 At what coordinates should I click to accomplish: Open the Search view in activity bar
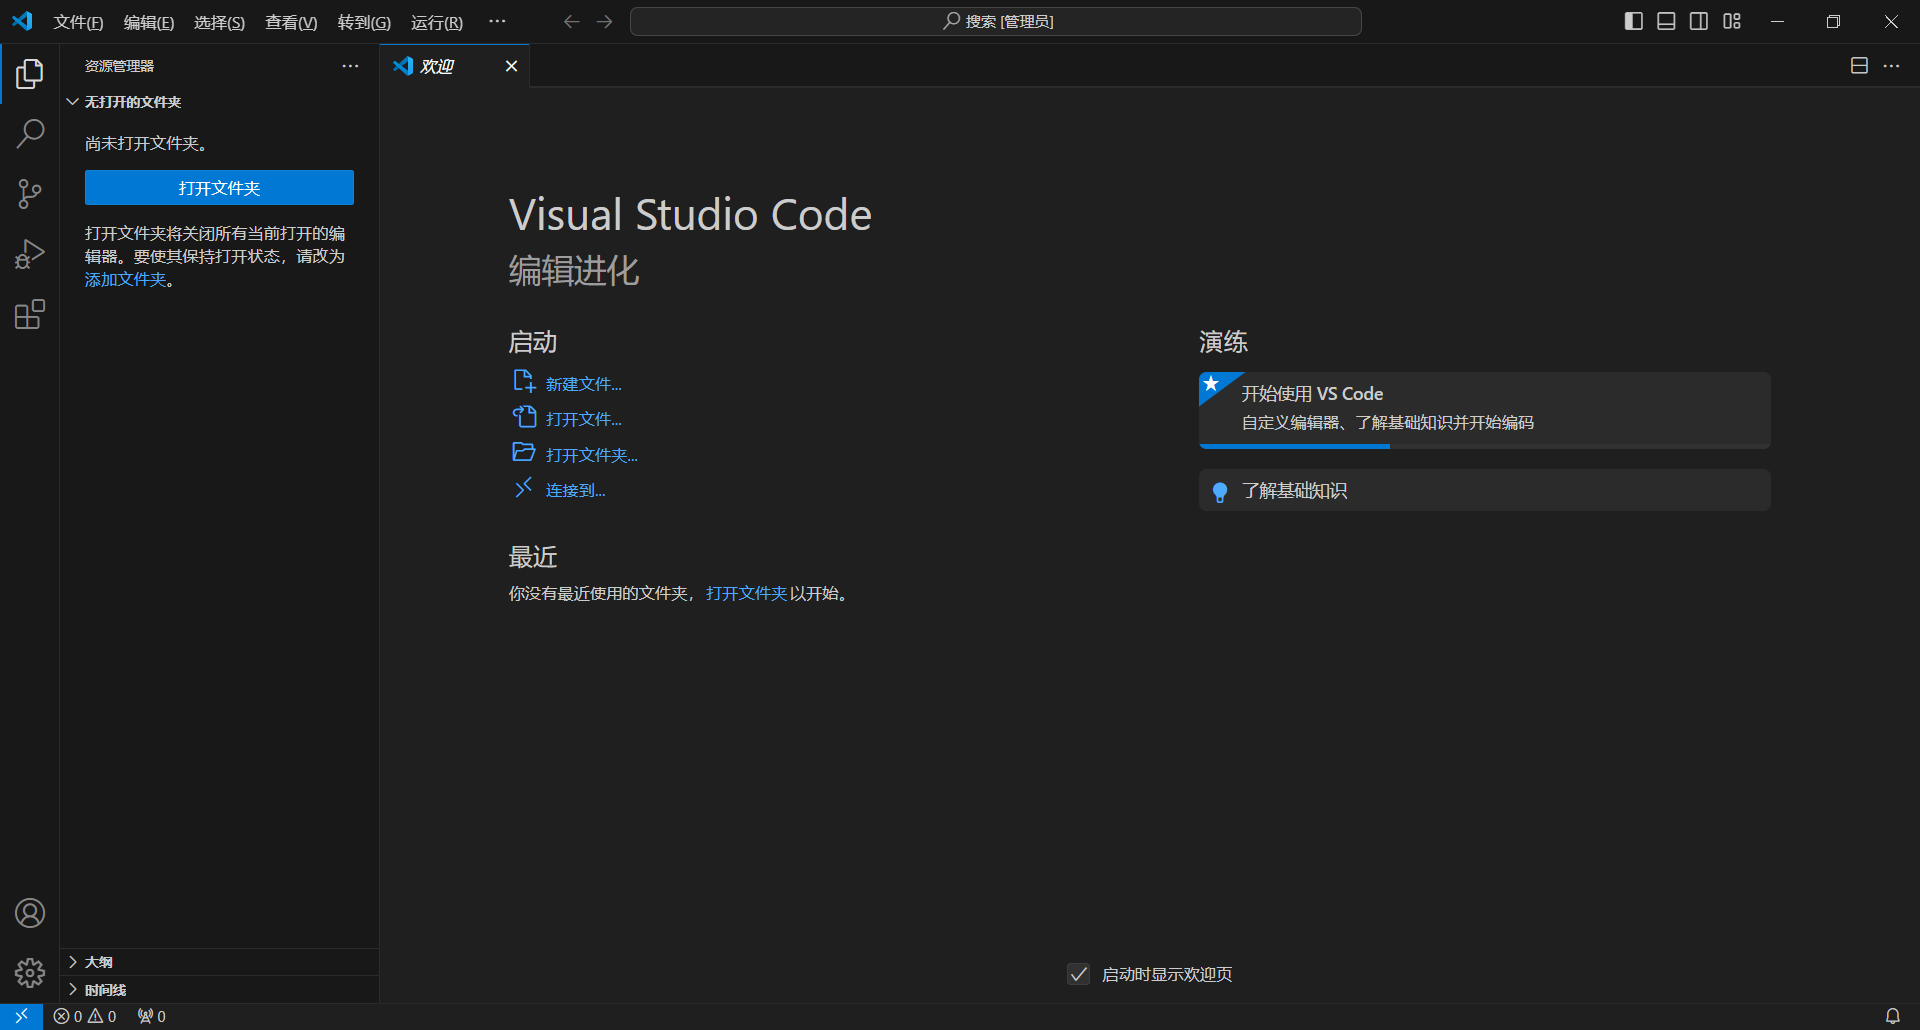coord(30,133)
